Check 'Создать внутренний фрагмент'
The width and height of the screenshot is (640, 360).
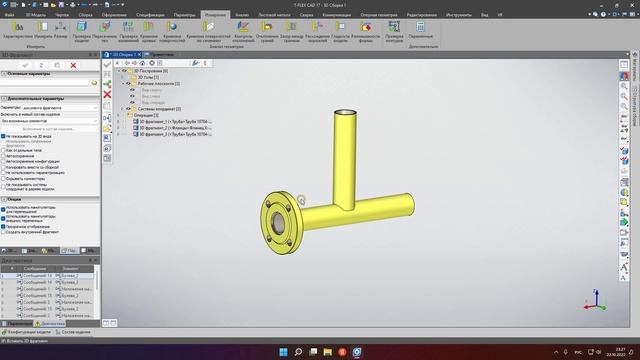click(x=3, y=232)
